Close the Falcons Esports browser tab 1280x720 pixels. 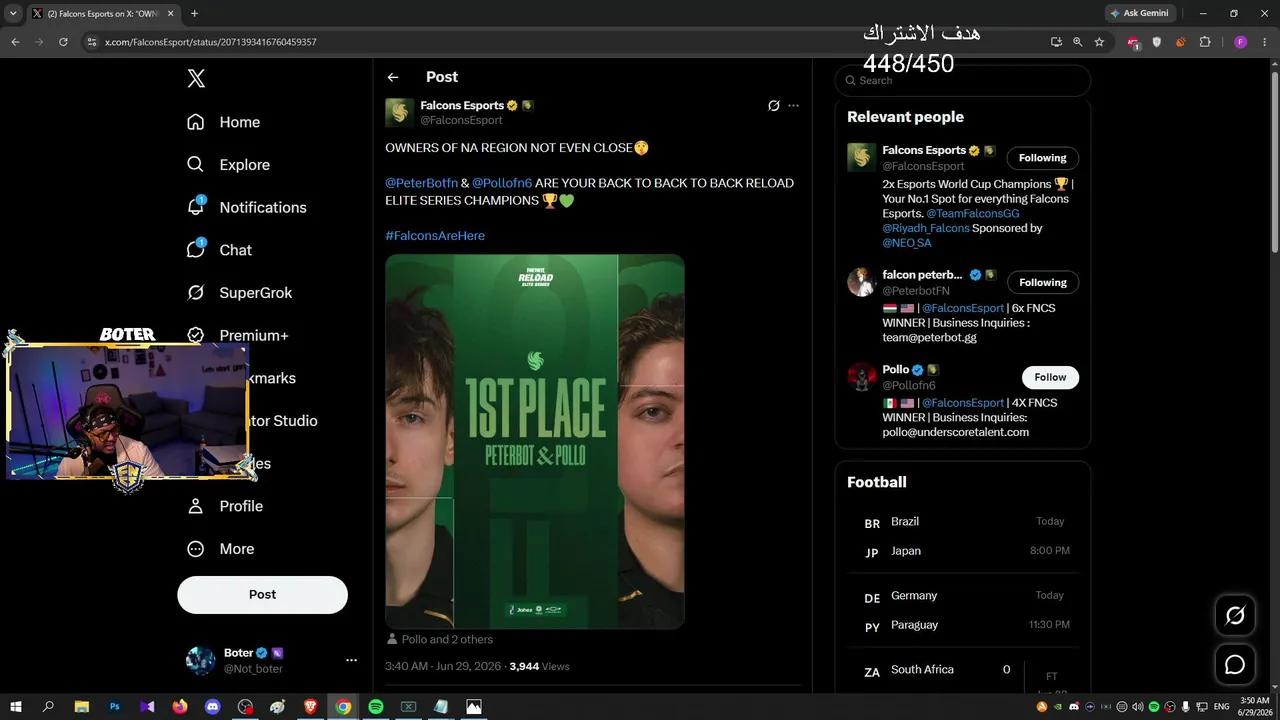(170, 13)
